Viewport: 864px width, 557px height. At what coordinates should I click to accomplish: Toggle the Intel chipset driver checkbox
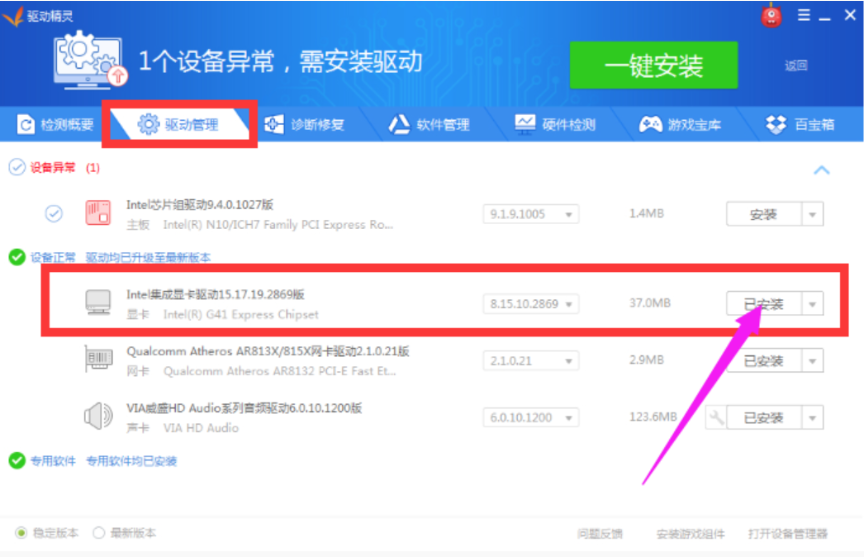coord(54,214)
